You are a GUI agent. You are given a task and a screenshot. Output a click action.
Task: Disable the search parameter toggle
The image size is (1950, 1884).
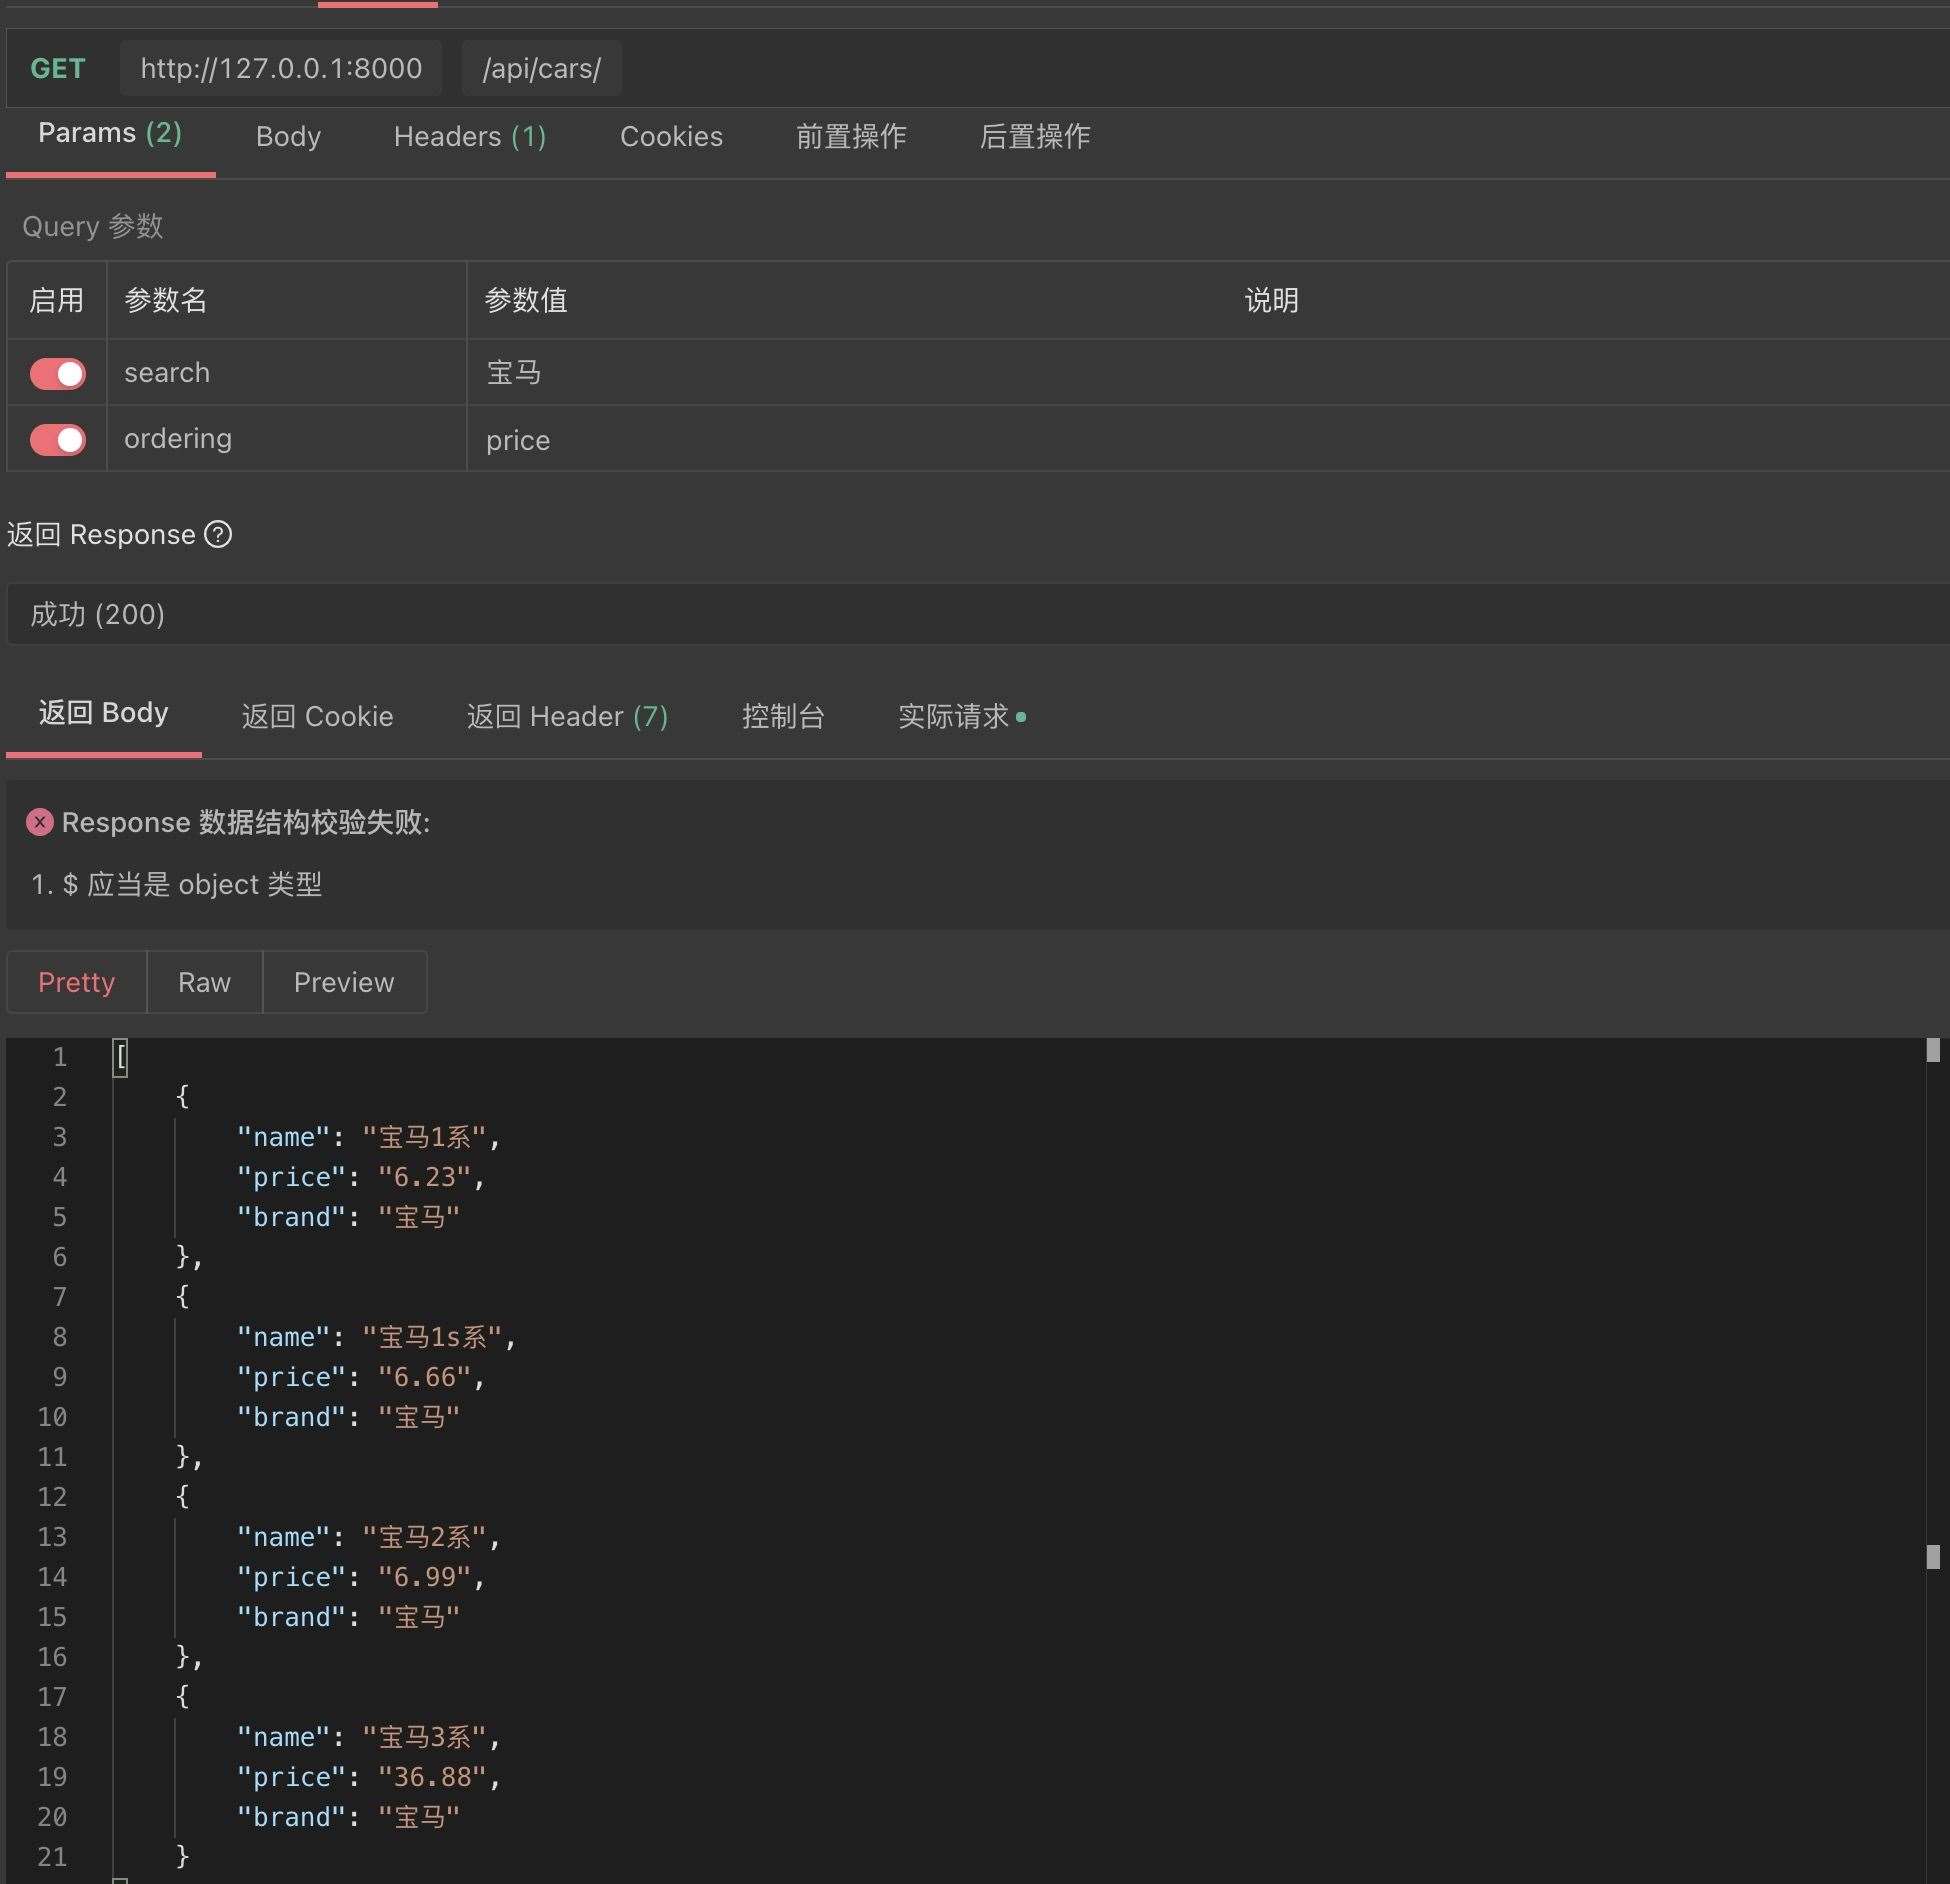click(58, 374)
